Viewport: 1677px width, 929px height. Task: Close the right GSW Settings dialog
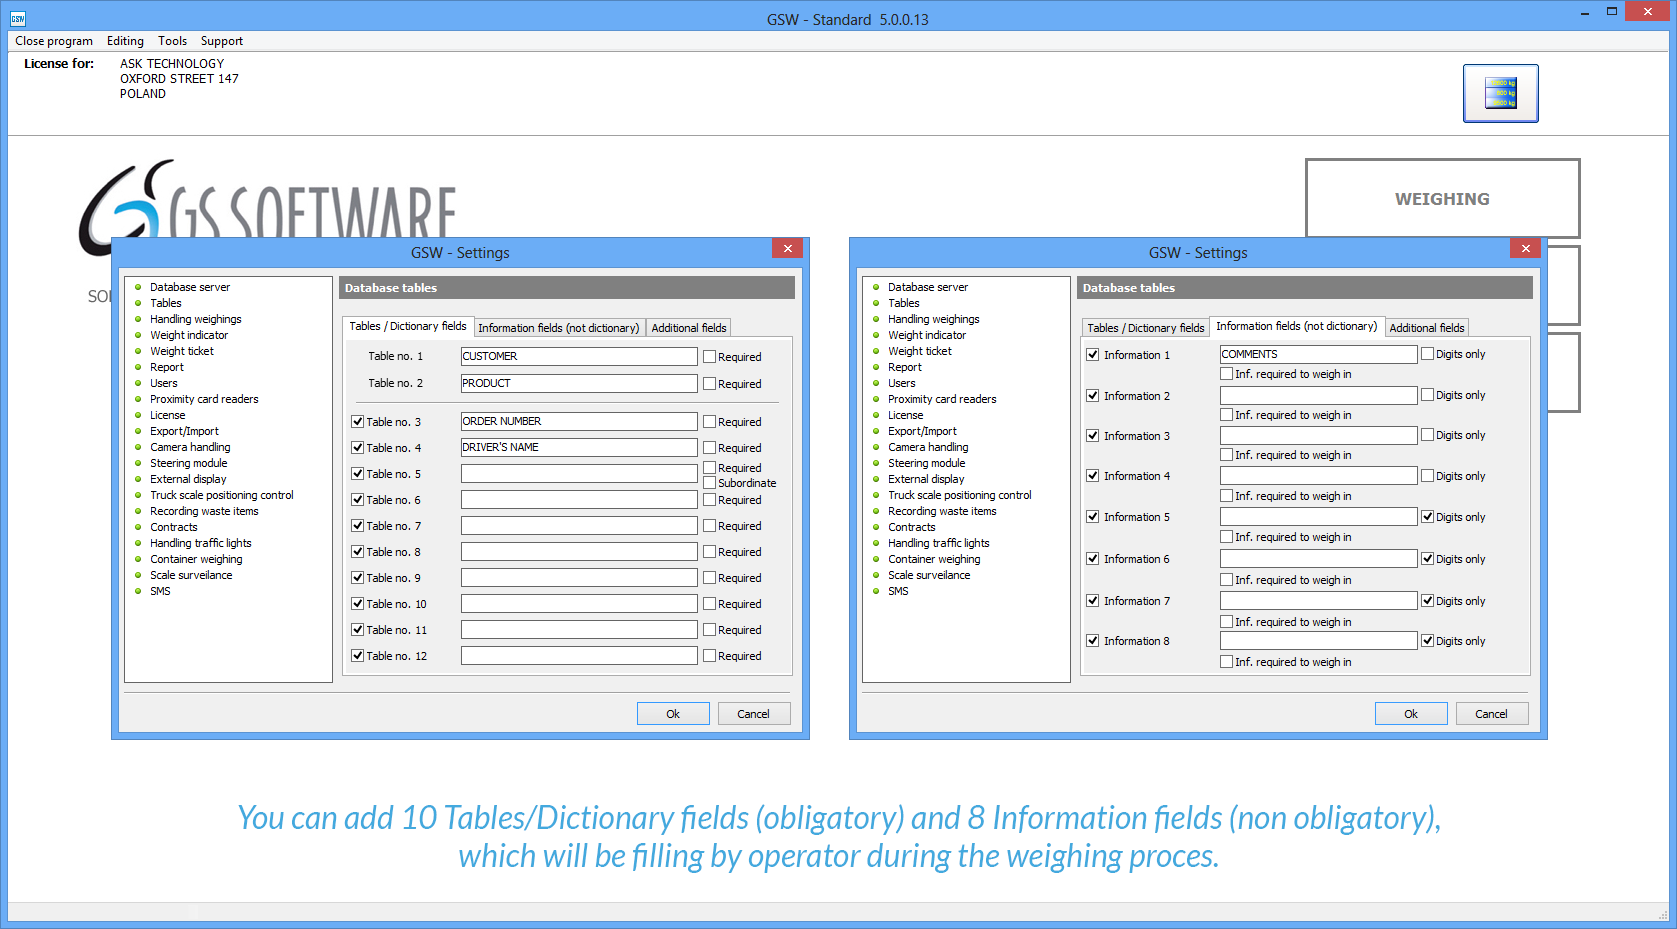click(1525, 249)
